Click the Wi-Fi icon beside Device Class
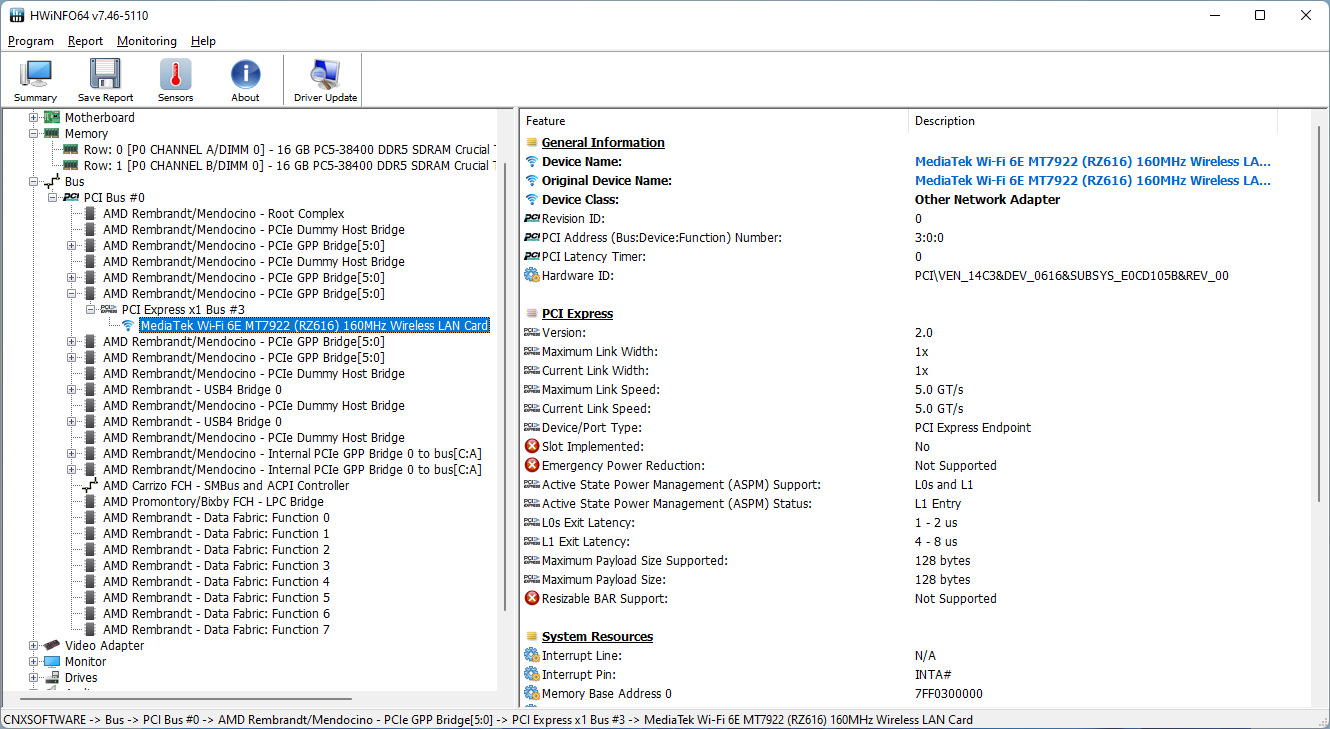The image size is (1330, 729). point(531,200)
